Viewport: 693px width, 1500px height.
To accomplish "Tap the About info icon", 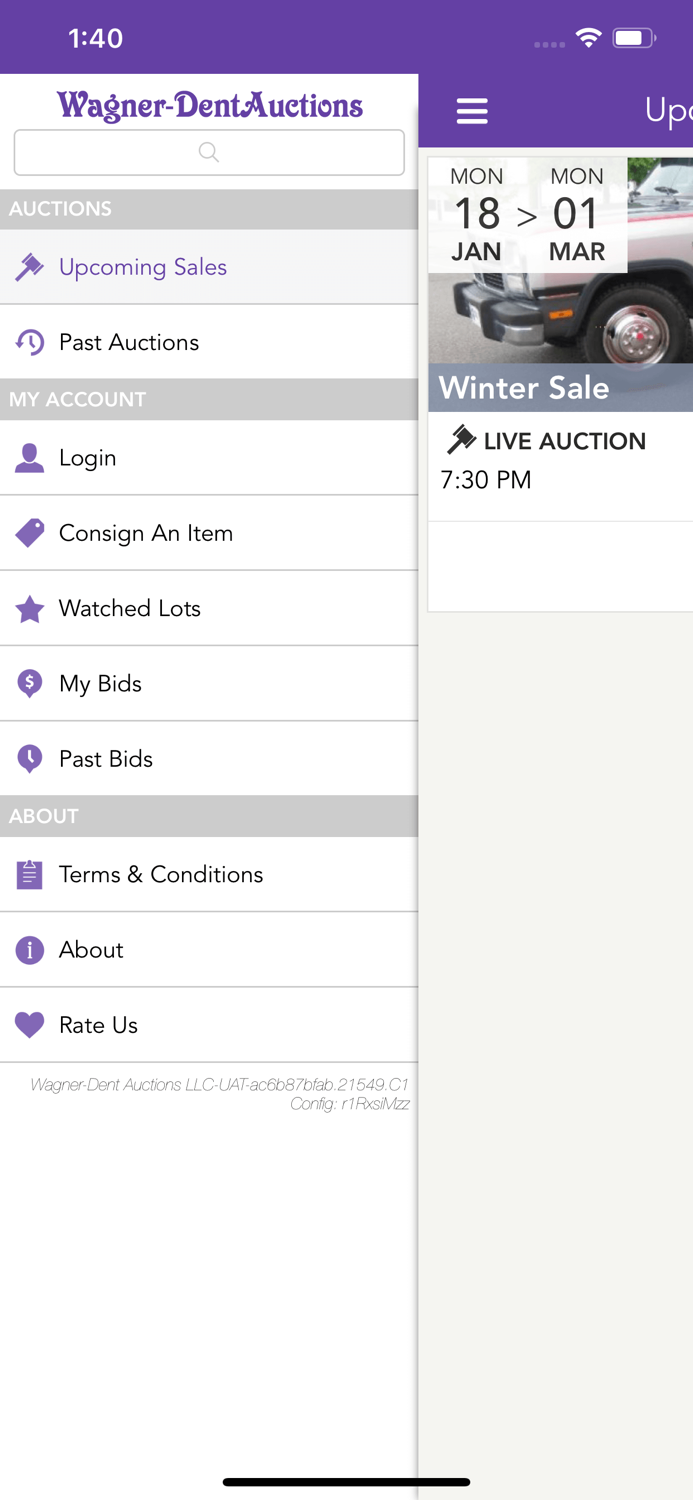I will pos(30,950).
